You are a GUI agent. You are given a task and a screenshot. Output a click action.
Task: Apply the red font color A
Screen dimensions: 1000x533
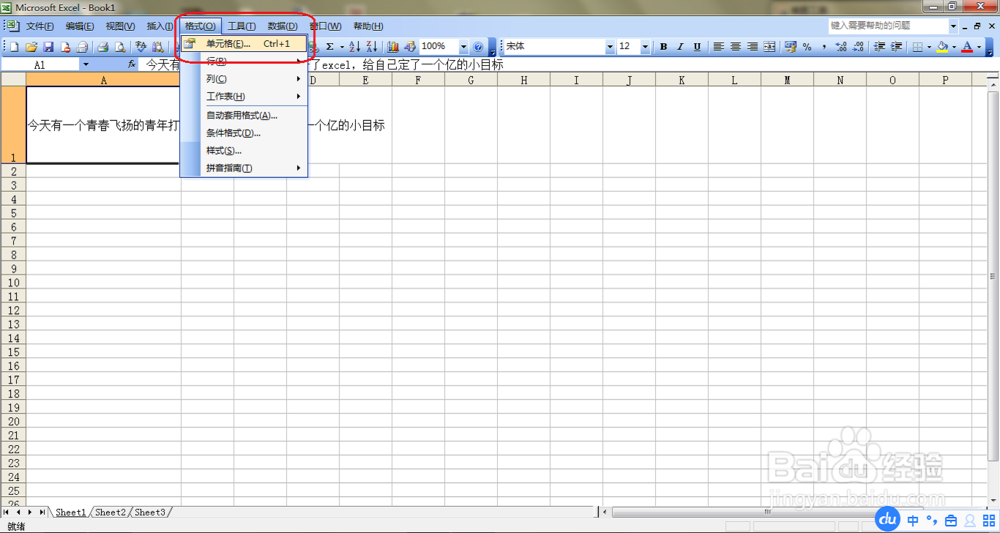pyautogui.click(x=967, y=47)
